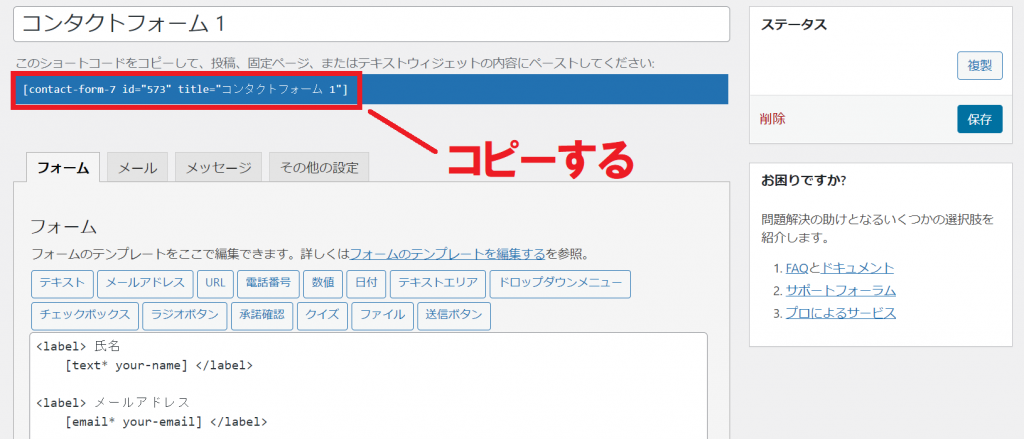Viewport: 1024px width, 439px height.
Task: Insert a チェックボックス tag
Action: point(85,314)
